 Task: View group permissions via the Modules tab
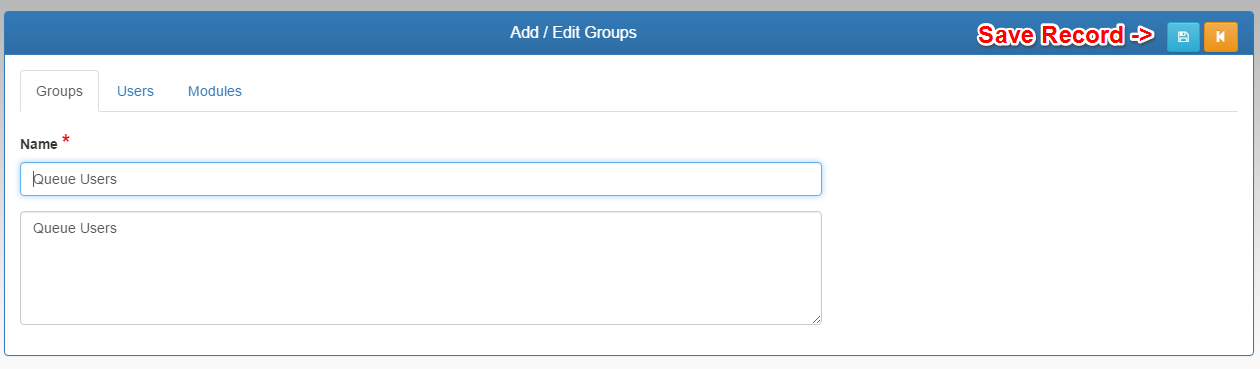[x=215, y=91]
